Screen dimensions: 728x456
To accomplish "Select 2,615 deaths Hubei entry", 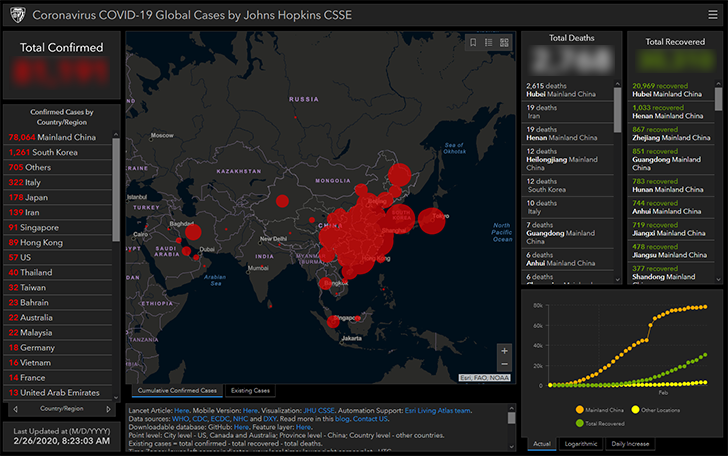I will (x=568, y=90).
